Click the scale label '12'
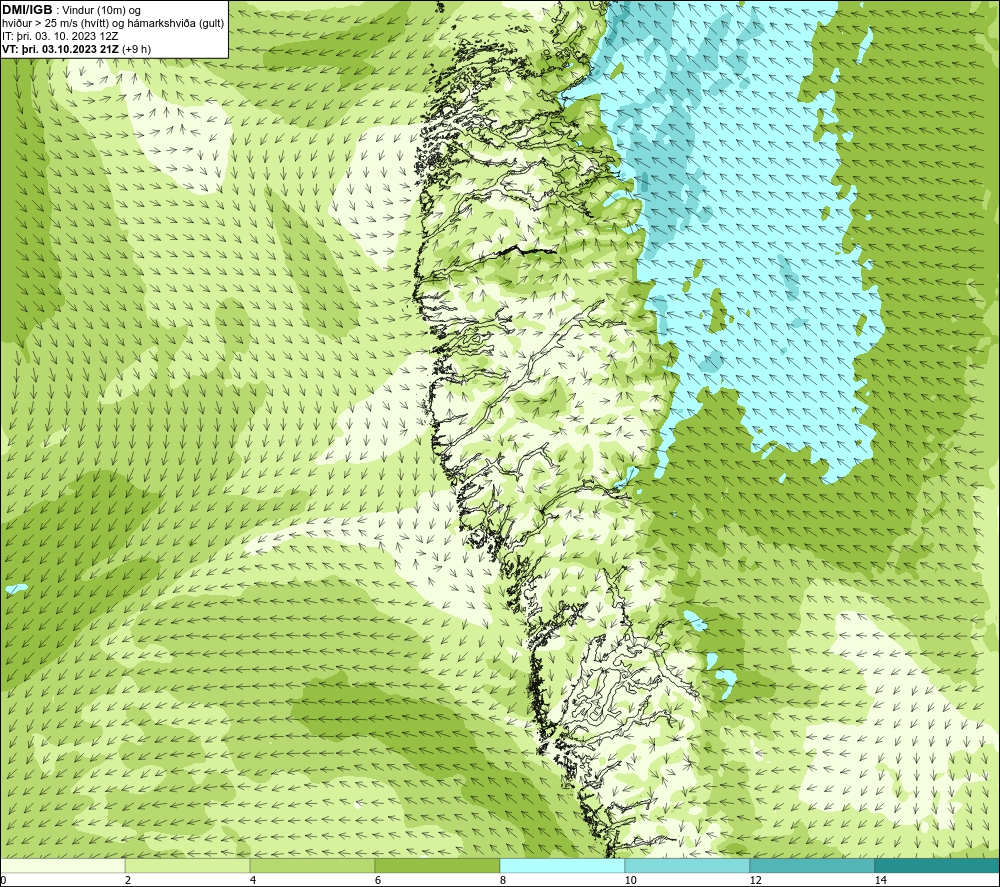The height and width of the screenshot is (887, 1000). (755, 881)
